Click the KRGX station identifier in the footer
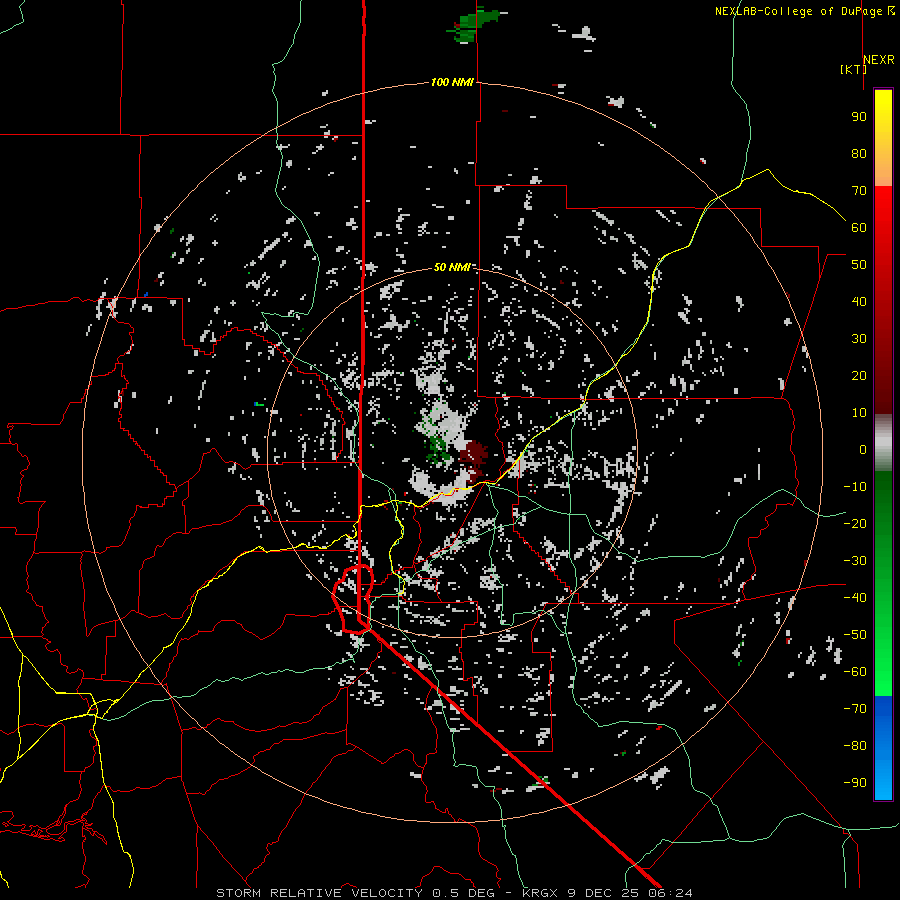900x900 pixels. (539, 893)
